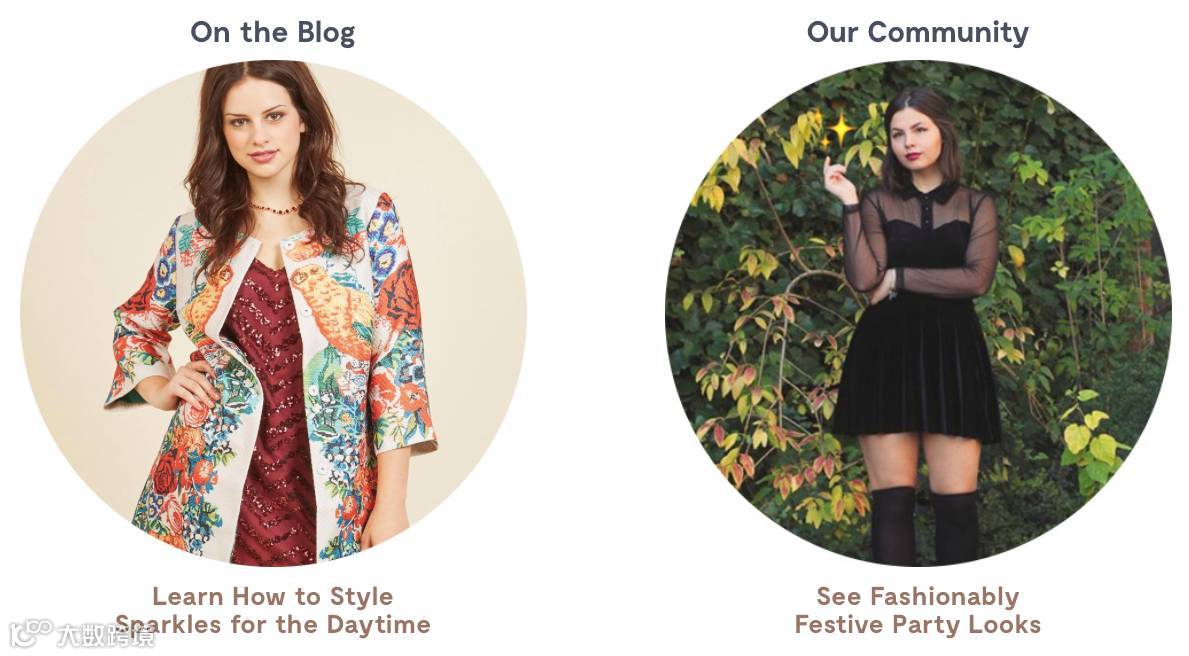Open the black dress community circle image
1189x656 pixels.
pyautogui.click(x=918, y=313)
